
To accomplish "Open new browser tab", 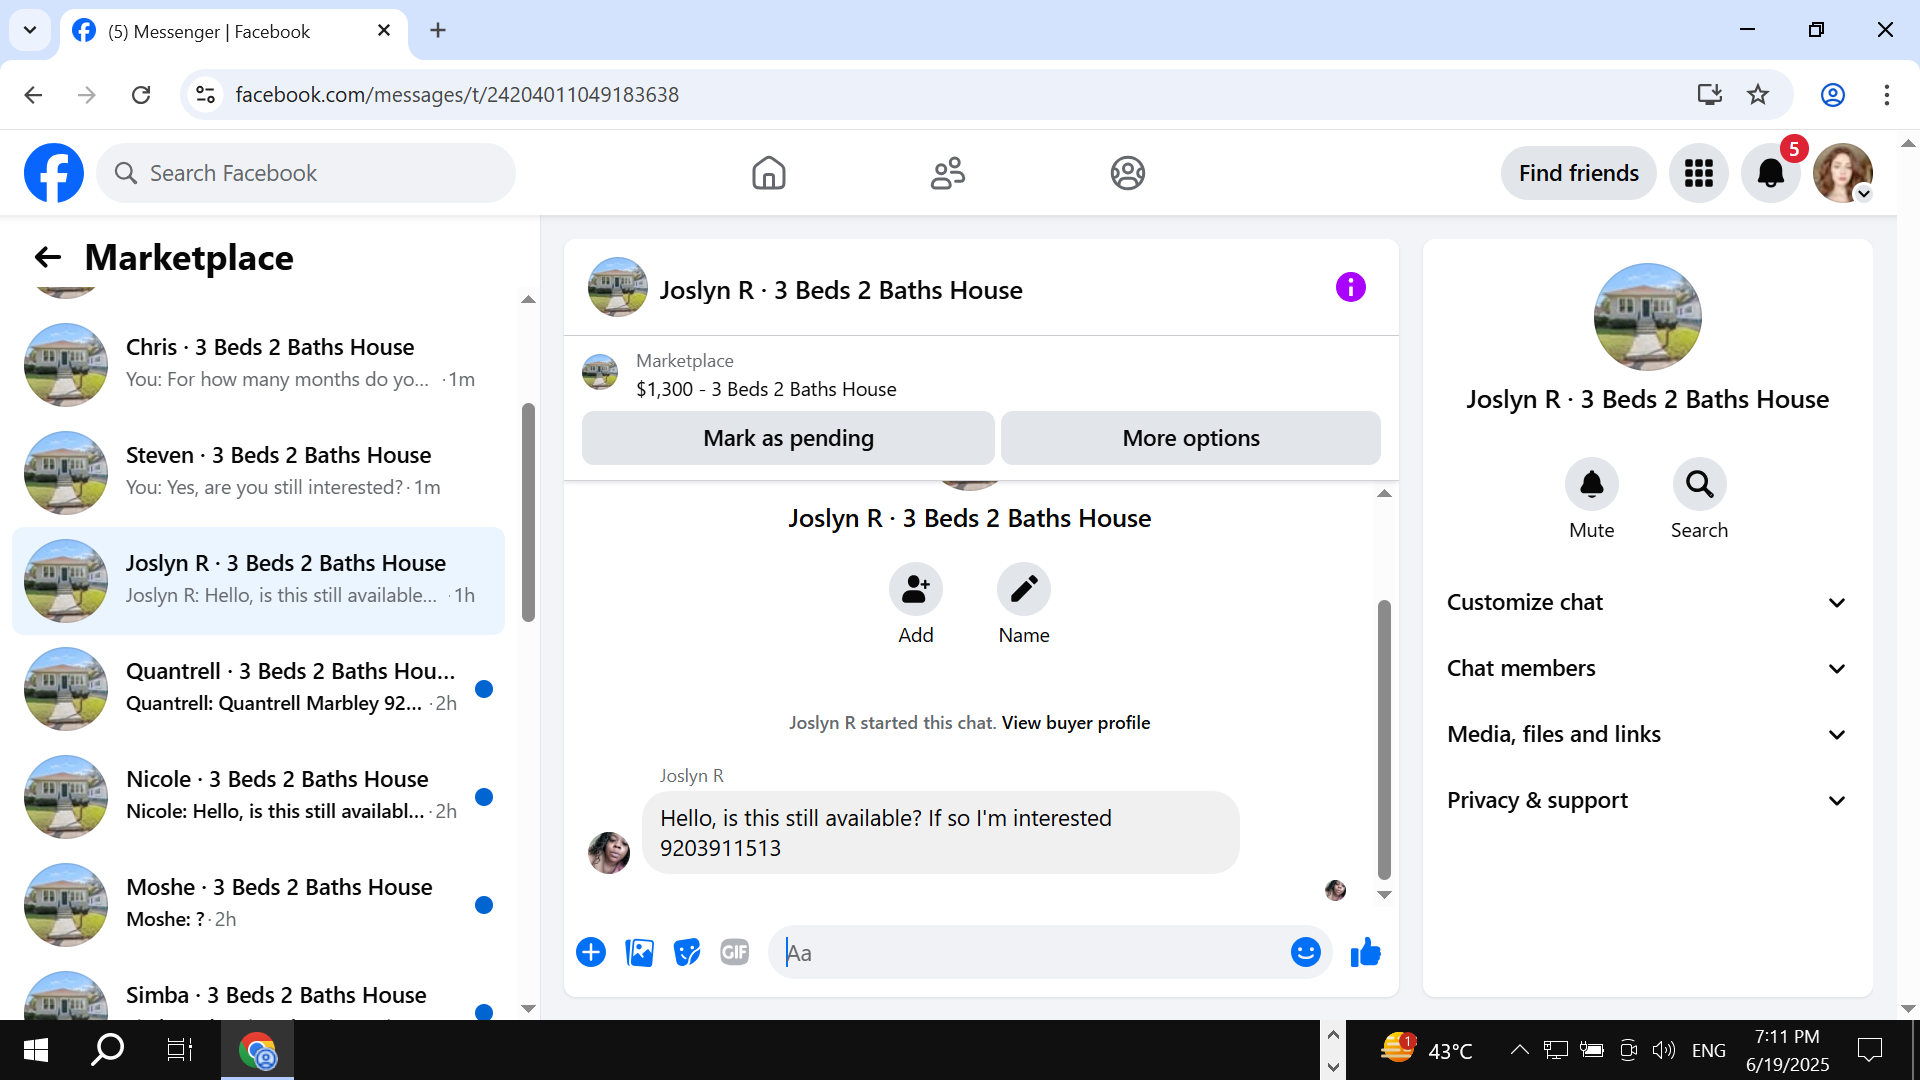I will coord(438,31).
